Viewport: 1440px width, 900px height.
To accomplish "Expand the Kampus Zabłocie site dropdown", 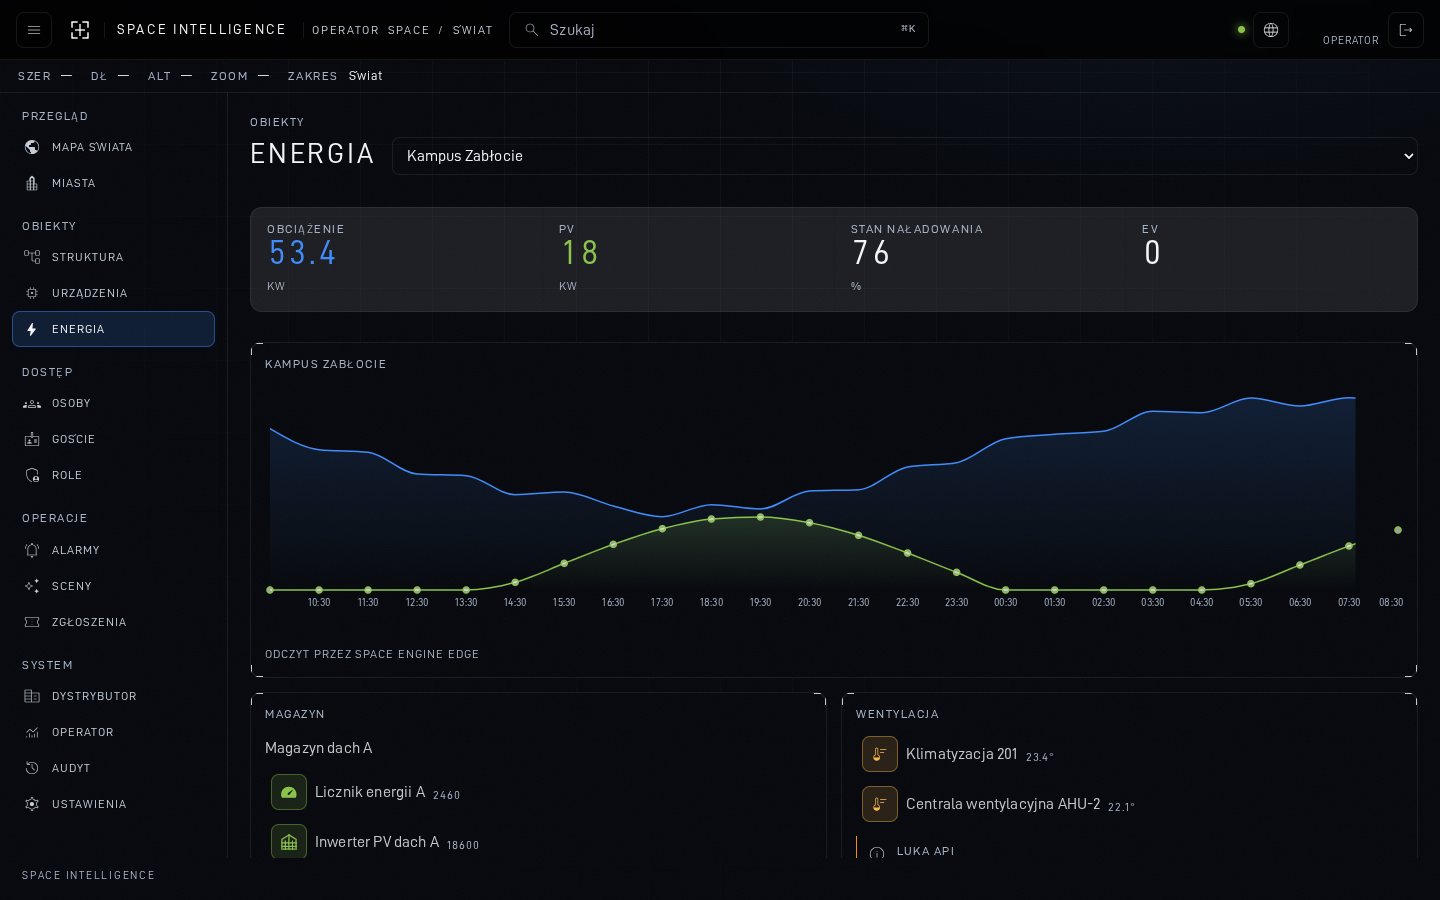I will [905, 156].
